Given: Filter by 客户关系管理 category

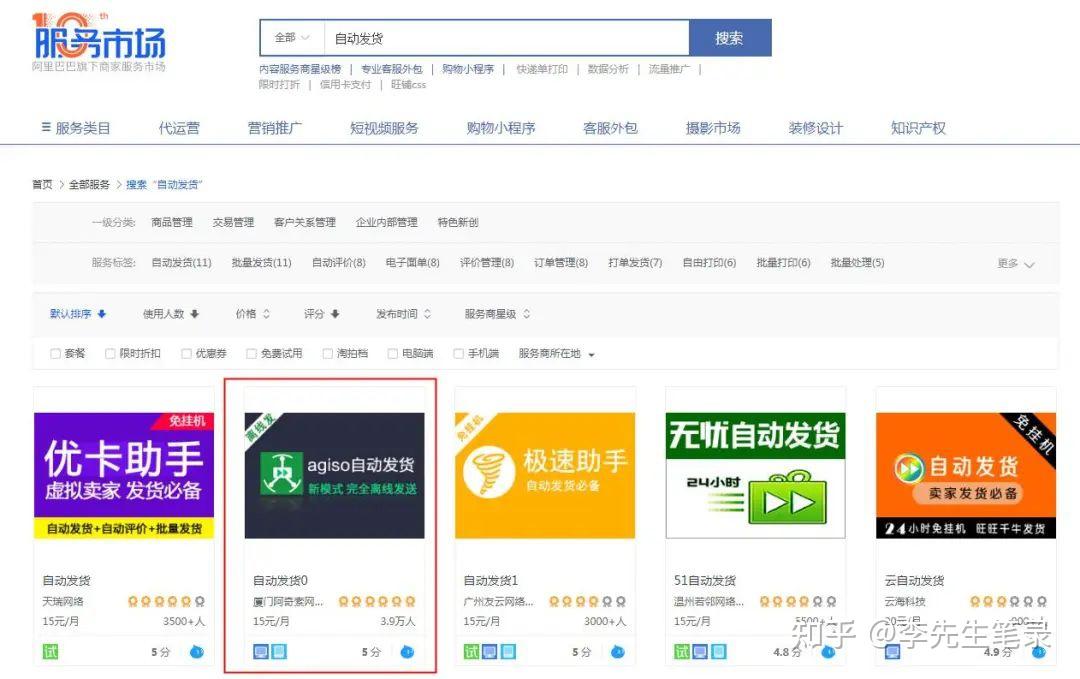Looking at the screenshot, I should click(304, 222).
